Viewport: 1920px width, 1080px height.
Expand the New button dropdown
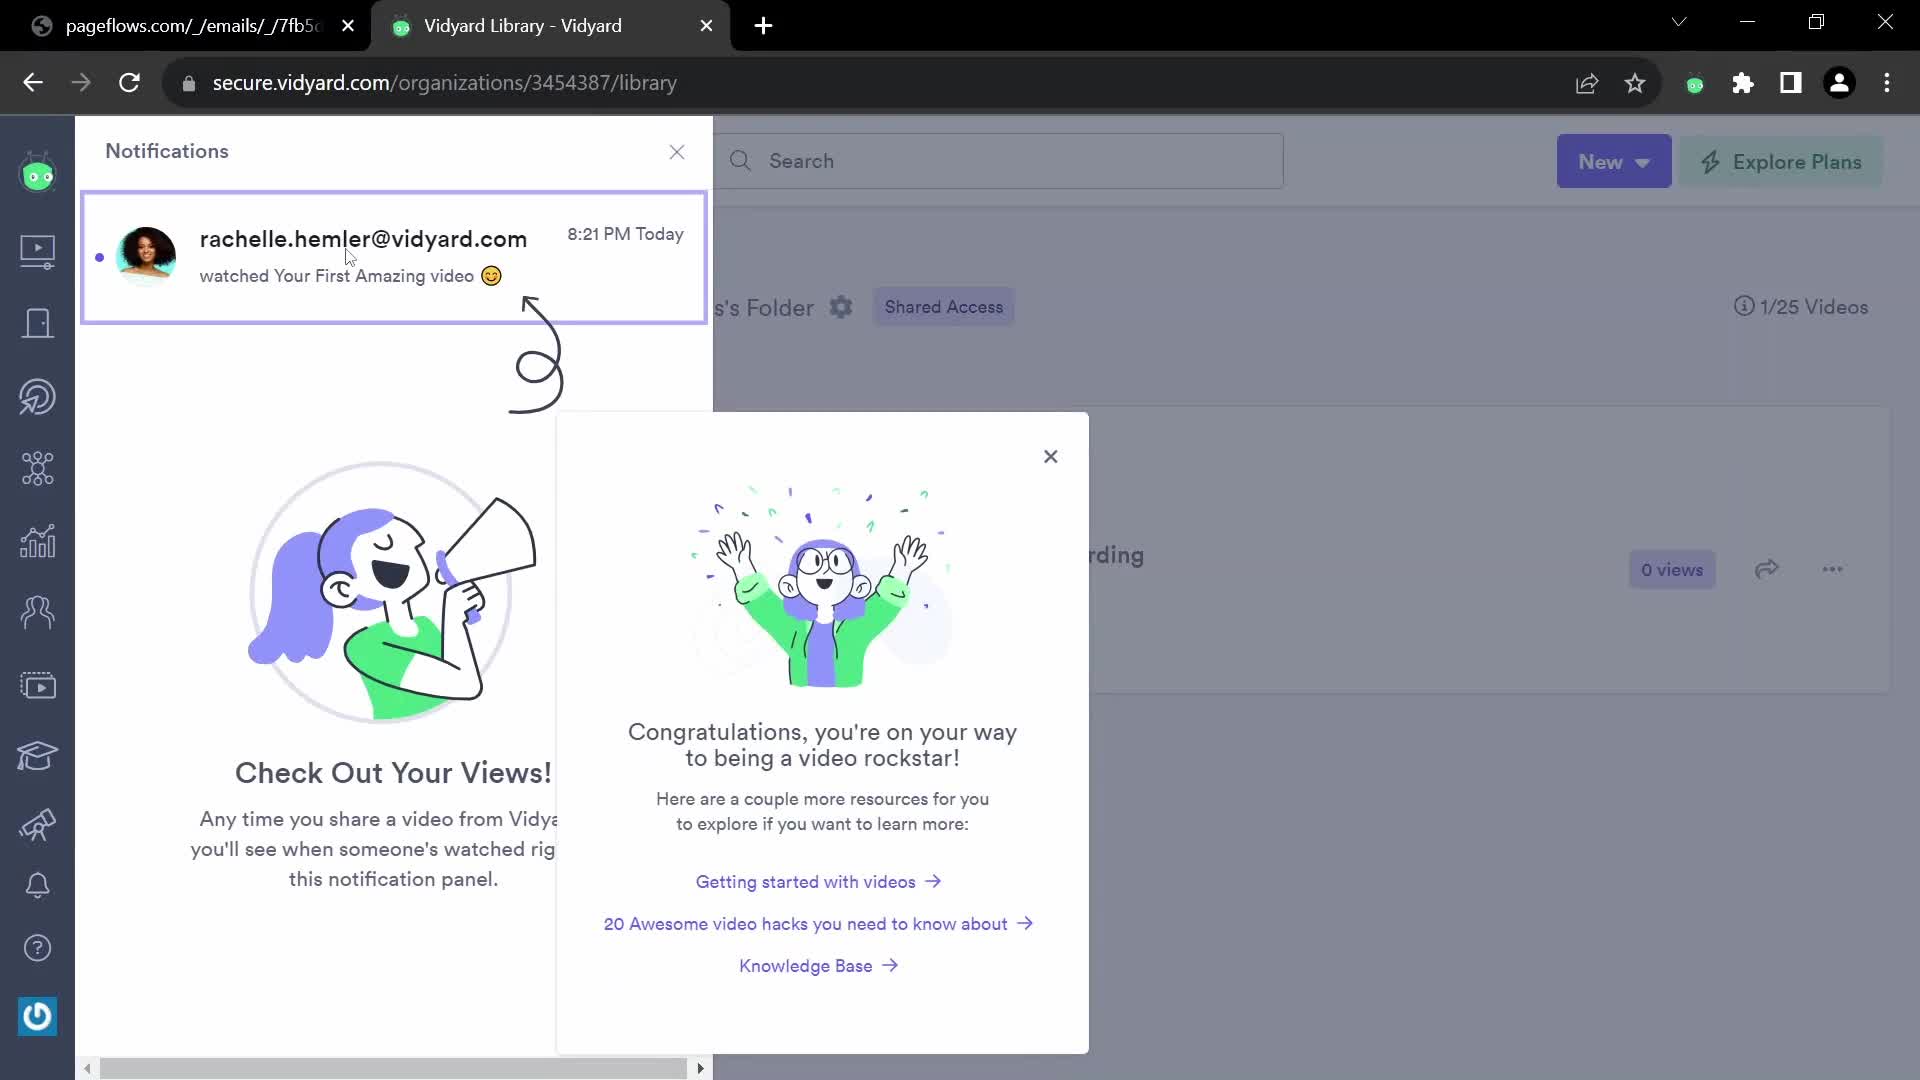click(x=1646, y=161)
